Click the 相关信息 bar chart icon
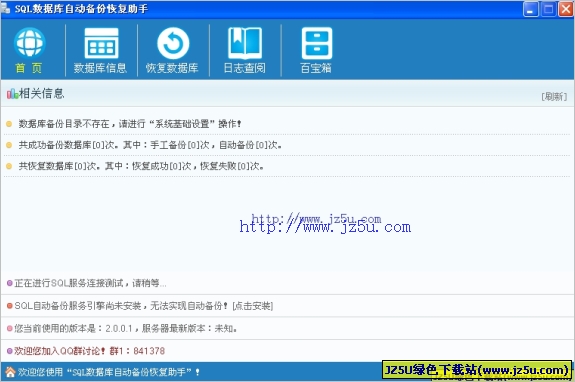Viewport: 575px width, 382px height. click(x=12, y=94)
